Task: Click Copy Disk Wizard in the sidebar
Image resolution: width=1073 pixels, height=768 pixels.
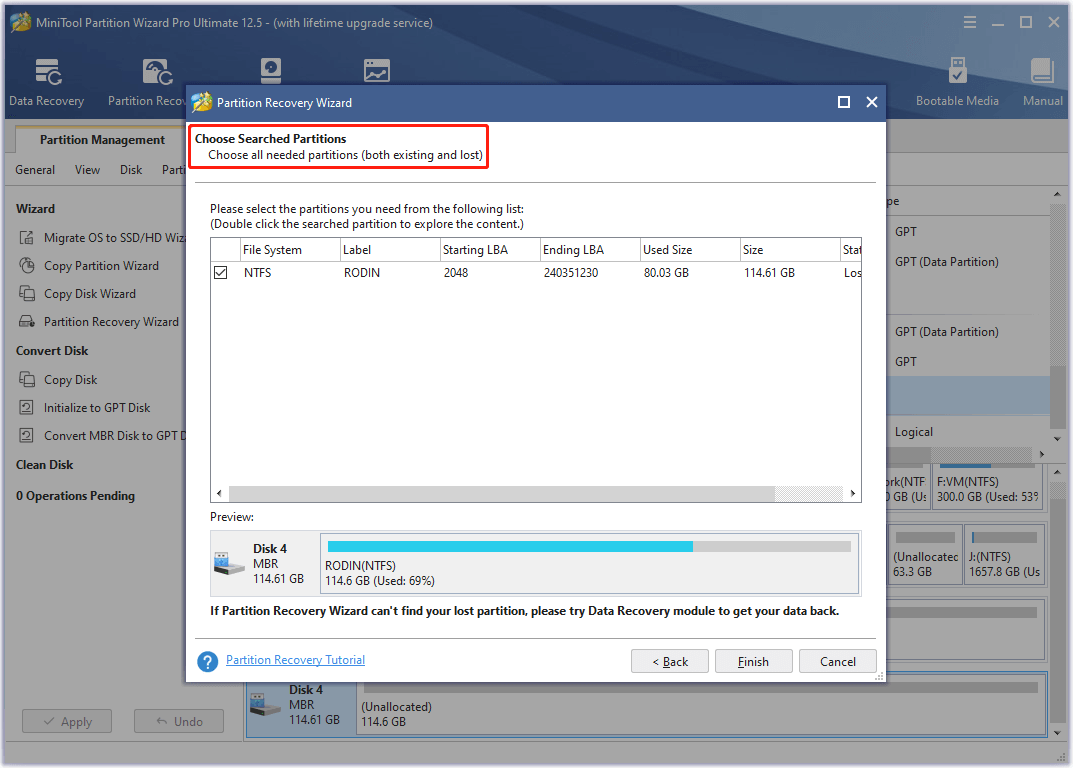Action: (90, 294)
